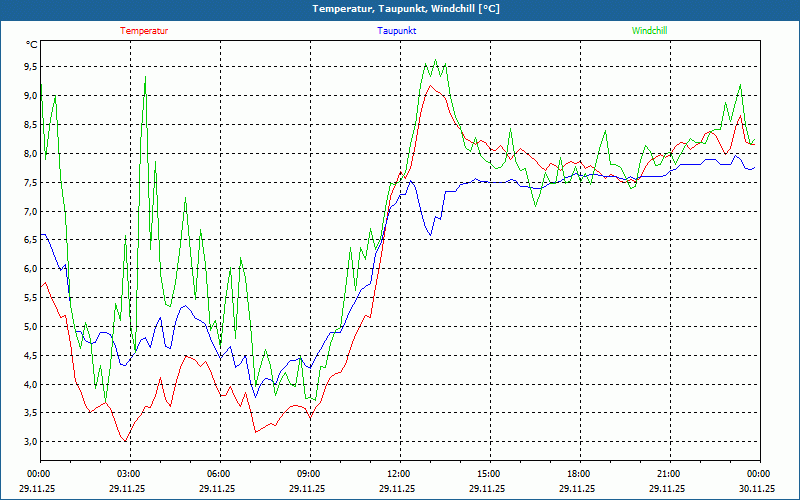
Task: Click the green Windchill legend label
Action: tap(649, 31)
